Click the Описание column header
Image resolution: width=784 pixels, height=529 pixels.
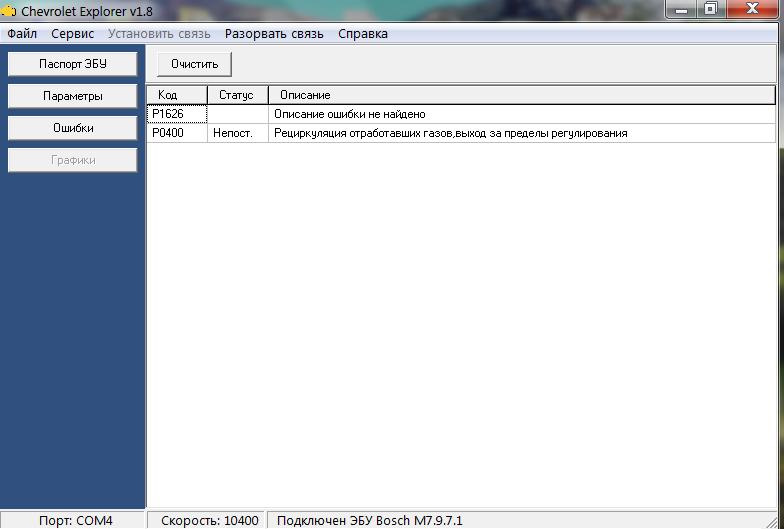coord(522,95)
